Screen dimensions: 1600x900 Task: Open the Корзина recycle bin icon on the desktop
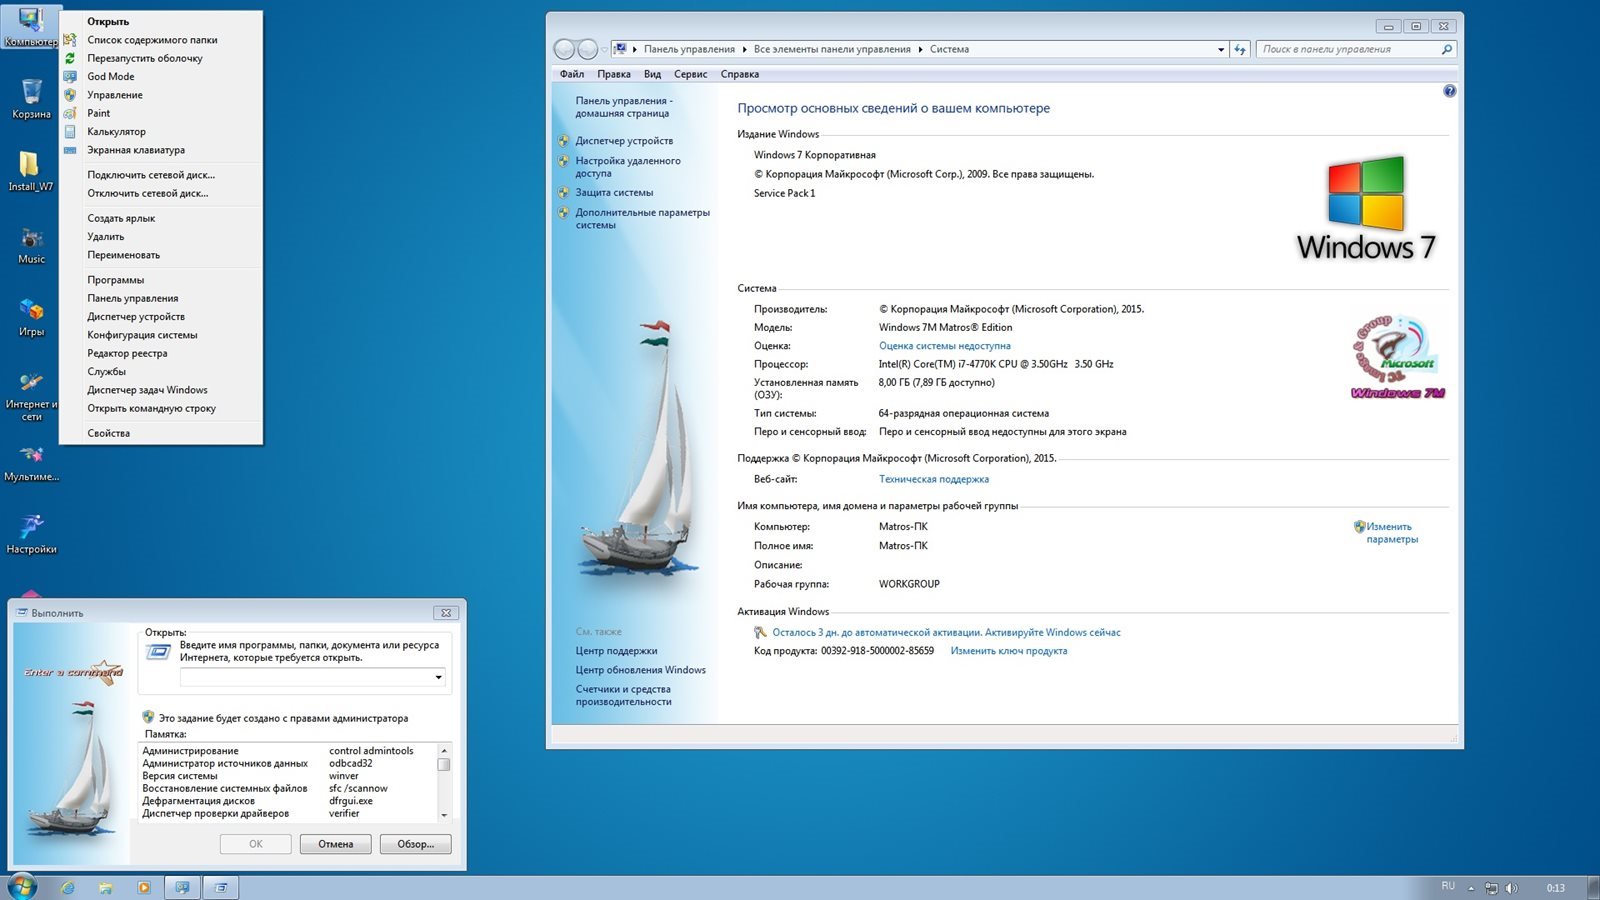click(x=31, y=99)
